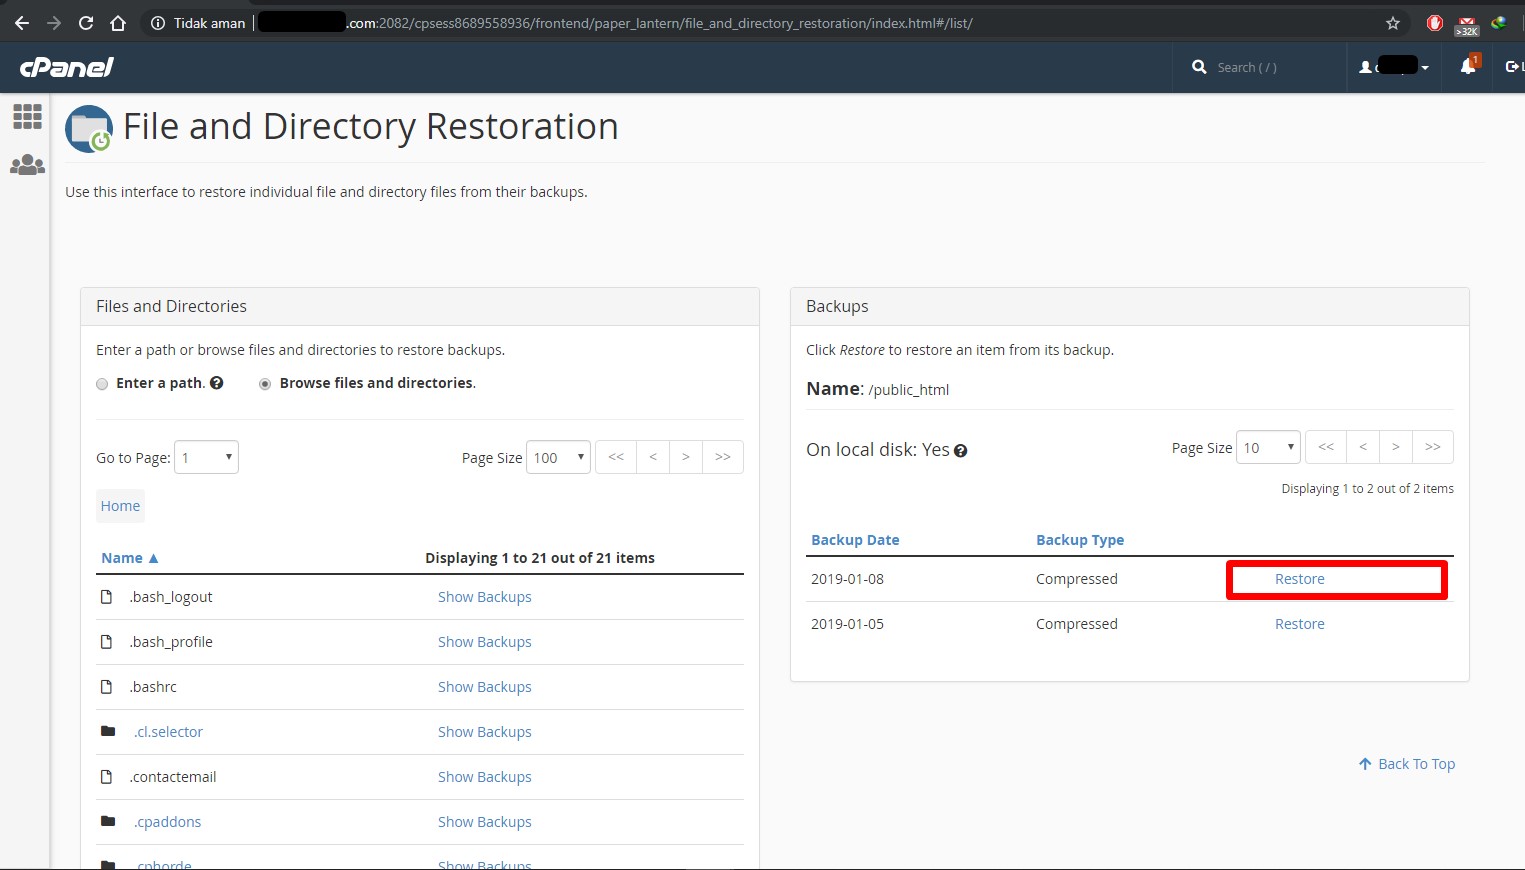Open the backups Page Size 10 dropdown
Screen dimensions: 1525x870
[x=1267, y=447]
